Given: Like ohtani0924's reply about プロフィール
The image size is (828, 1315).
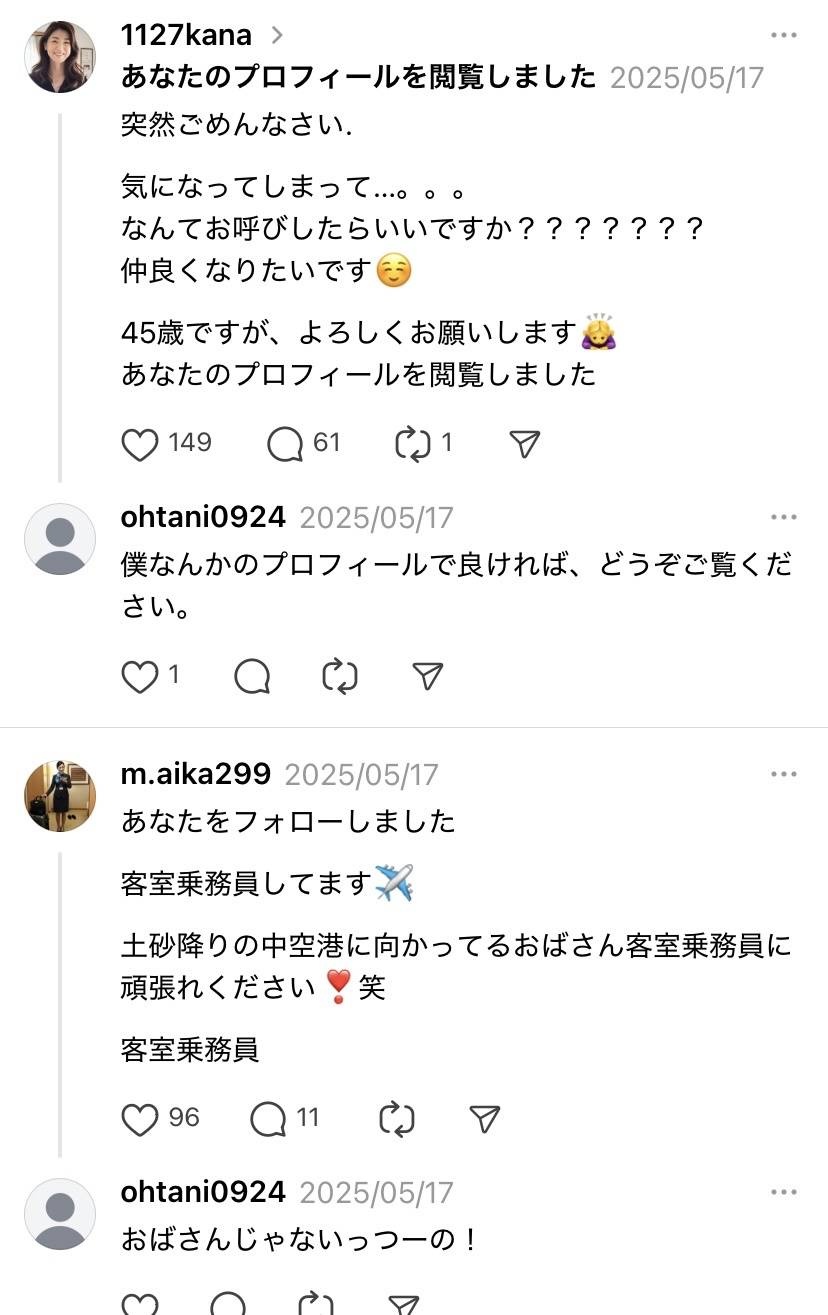Looking at the screenshot, I should point(140,677).
